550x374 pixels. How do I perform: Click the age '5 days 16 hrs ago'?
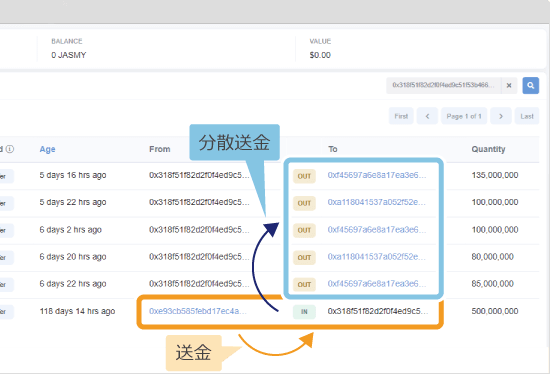coord(73,175)
